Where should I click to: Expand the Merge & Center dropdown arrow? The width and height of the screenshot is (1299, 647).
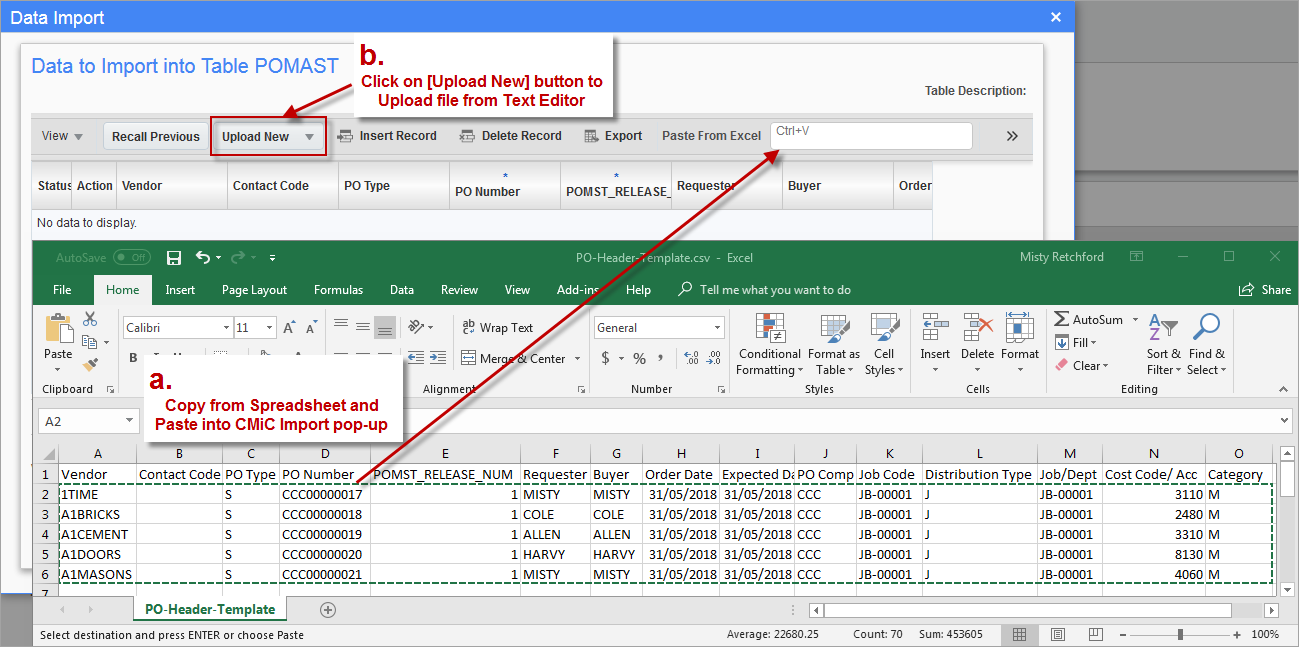(x=576, y=359)
